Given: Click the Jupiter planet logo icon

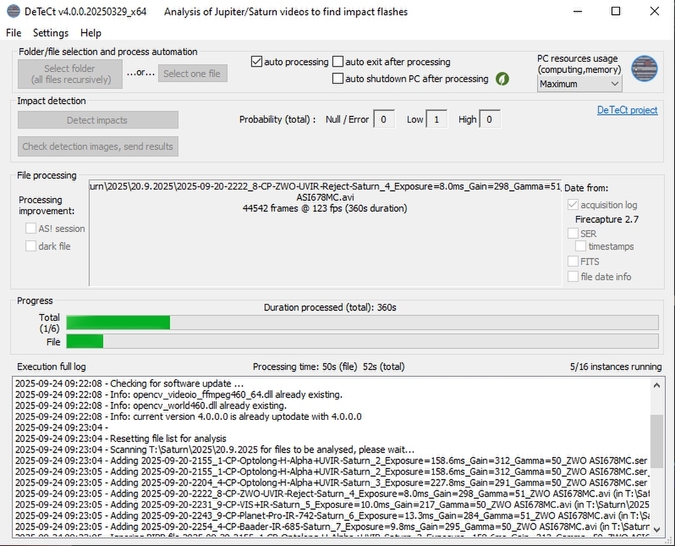Looking at the screenshot, I should coord(645,69).
